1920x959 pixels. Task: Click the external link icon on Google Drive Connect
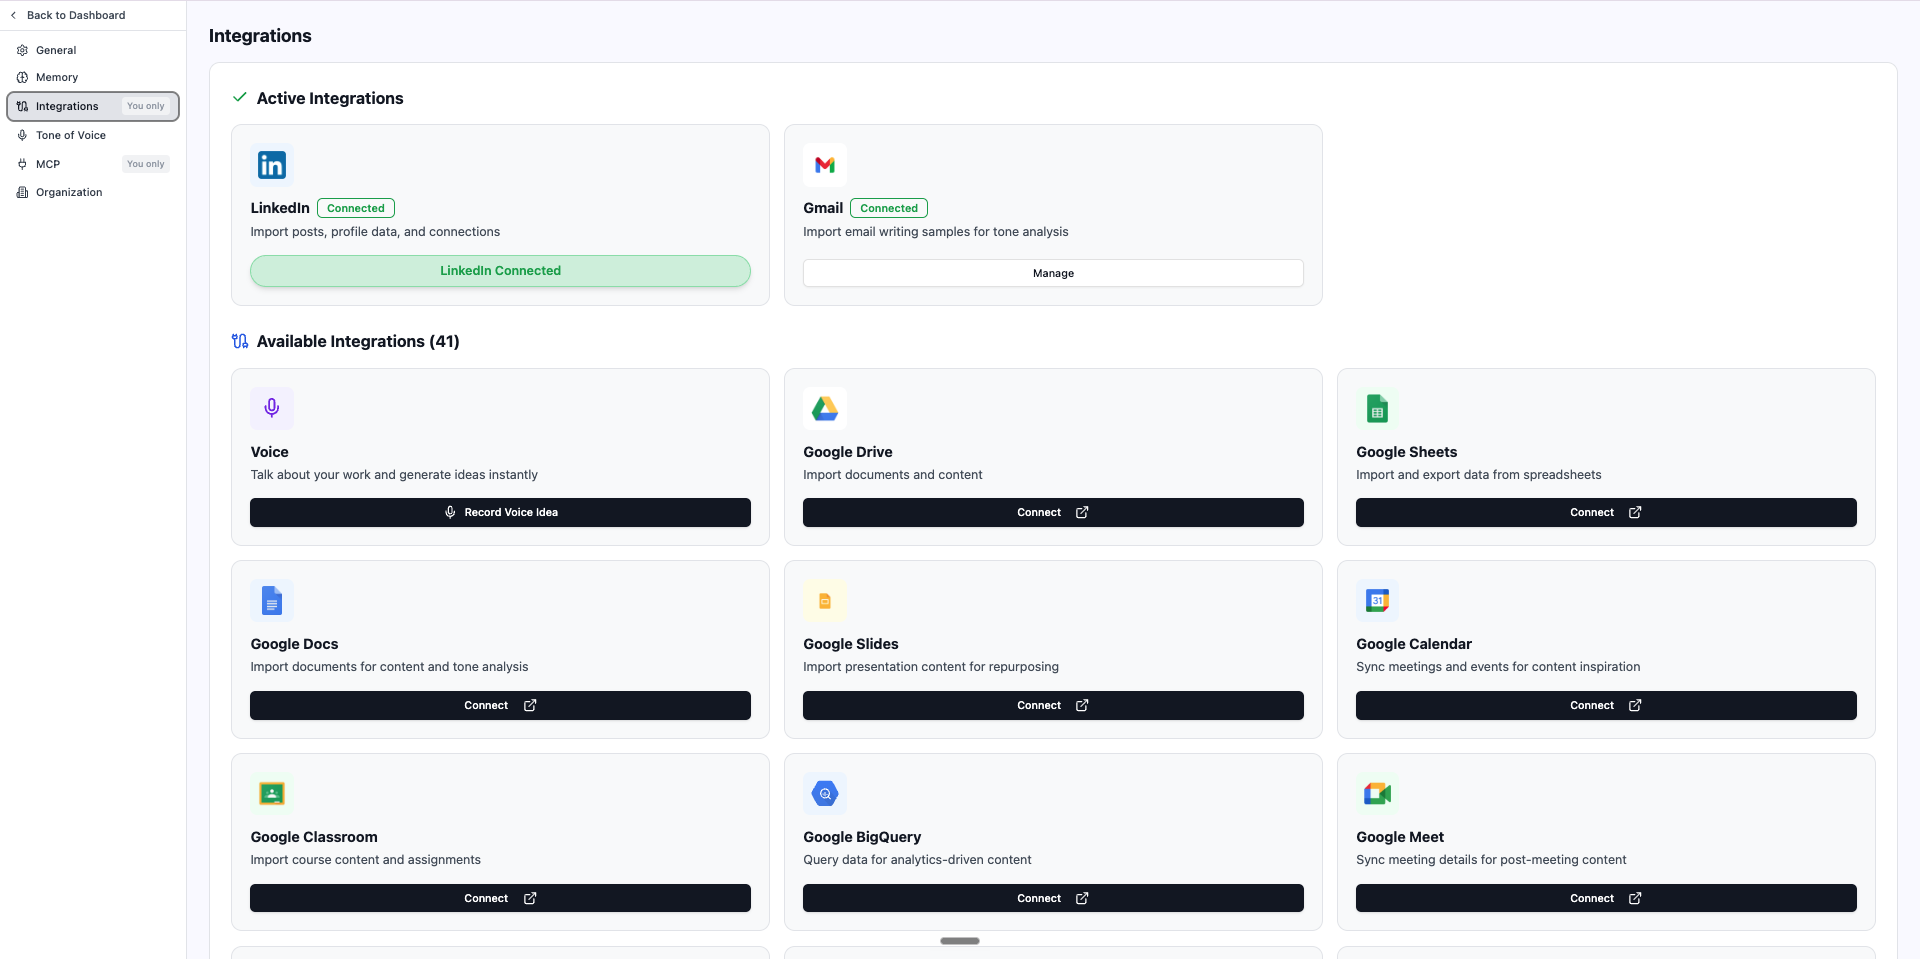pos(1082,512)
